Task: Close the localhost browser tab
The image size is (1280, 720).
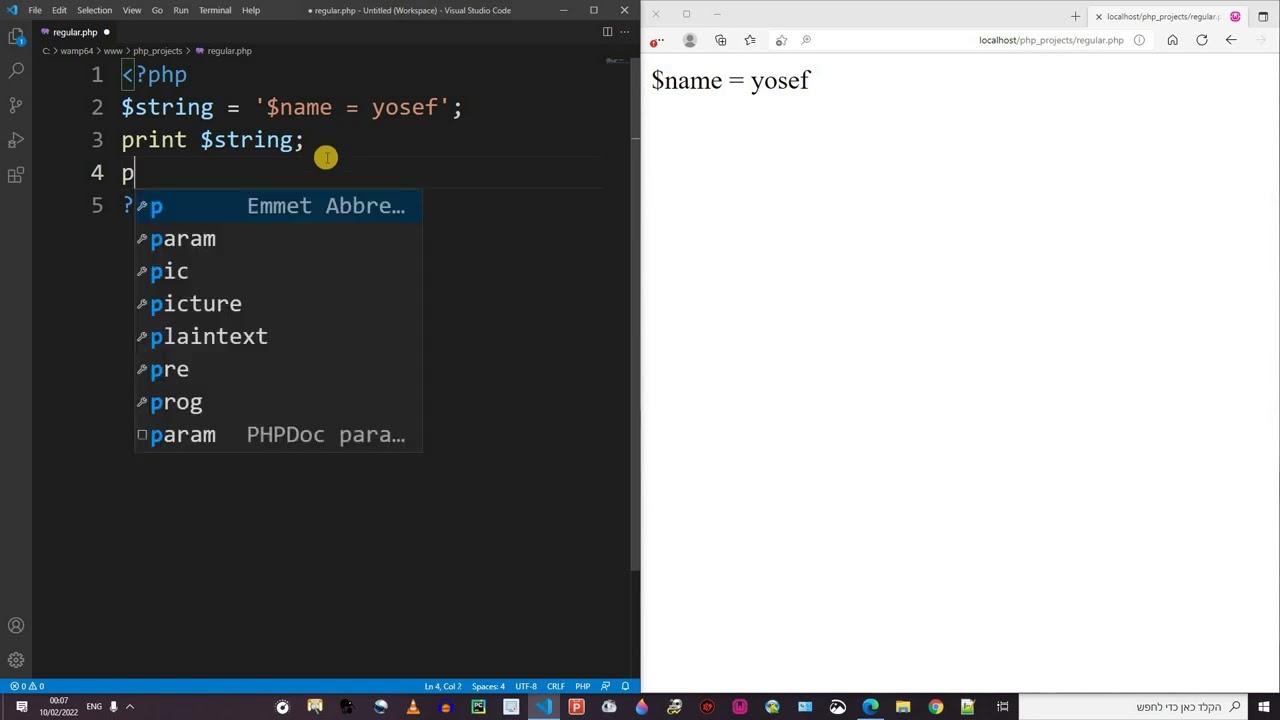Action: coord(1098,16)
